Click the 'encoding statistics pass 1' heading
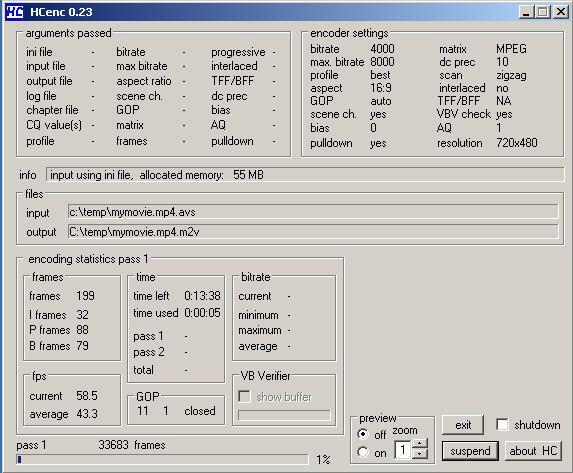Screen dimensions: 573x473 click(x=88, y=259)
